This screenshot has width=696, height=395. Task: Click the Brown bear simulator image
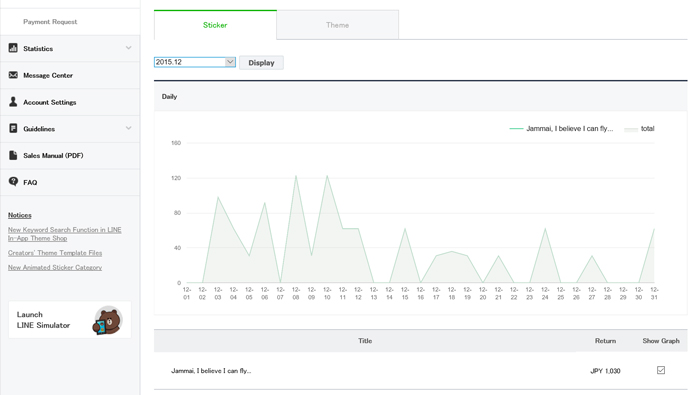click(108, 320)
